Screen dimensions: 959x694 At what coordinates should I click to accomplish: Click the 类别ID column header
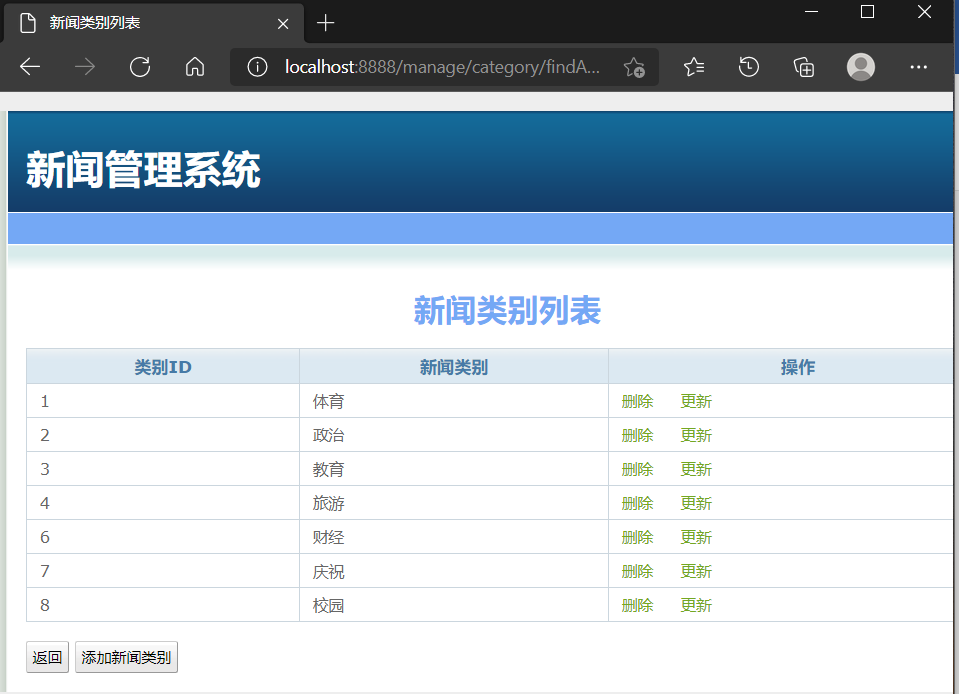coord(163,367)
